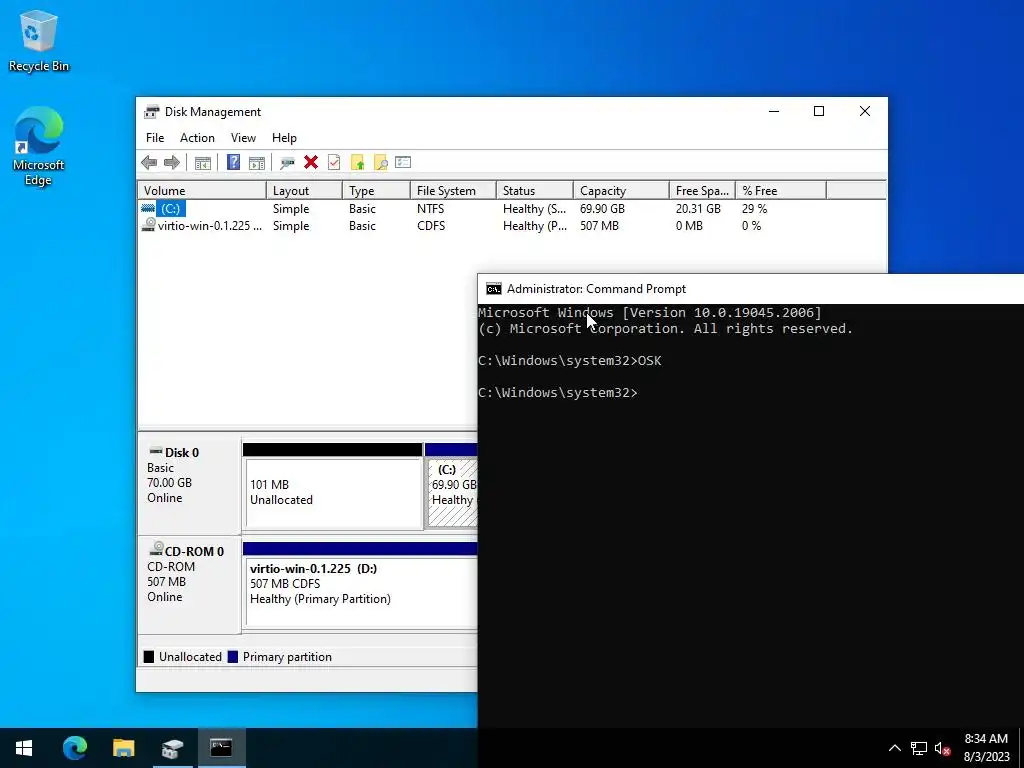Sort by the % Free column header
The image size is (1024, 768).
pyautogui.click(x=780, y=191)
